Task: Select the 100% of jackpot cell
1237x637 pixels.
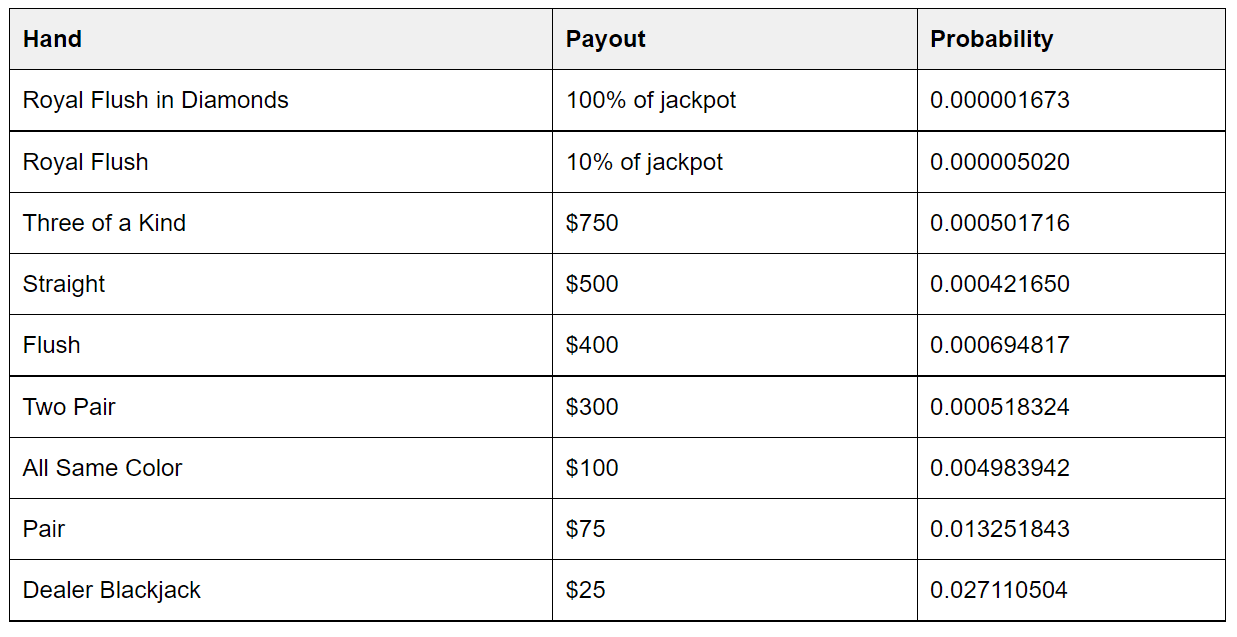Action: click(x=735, y=100)
